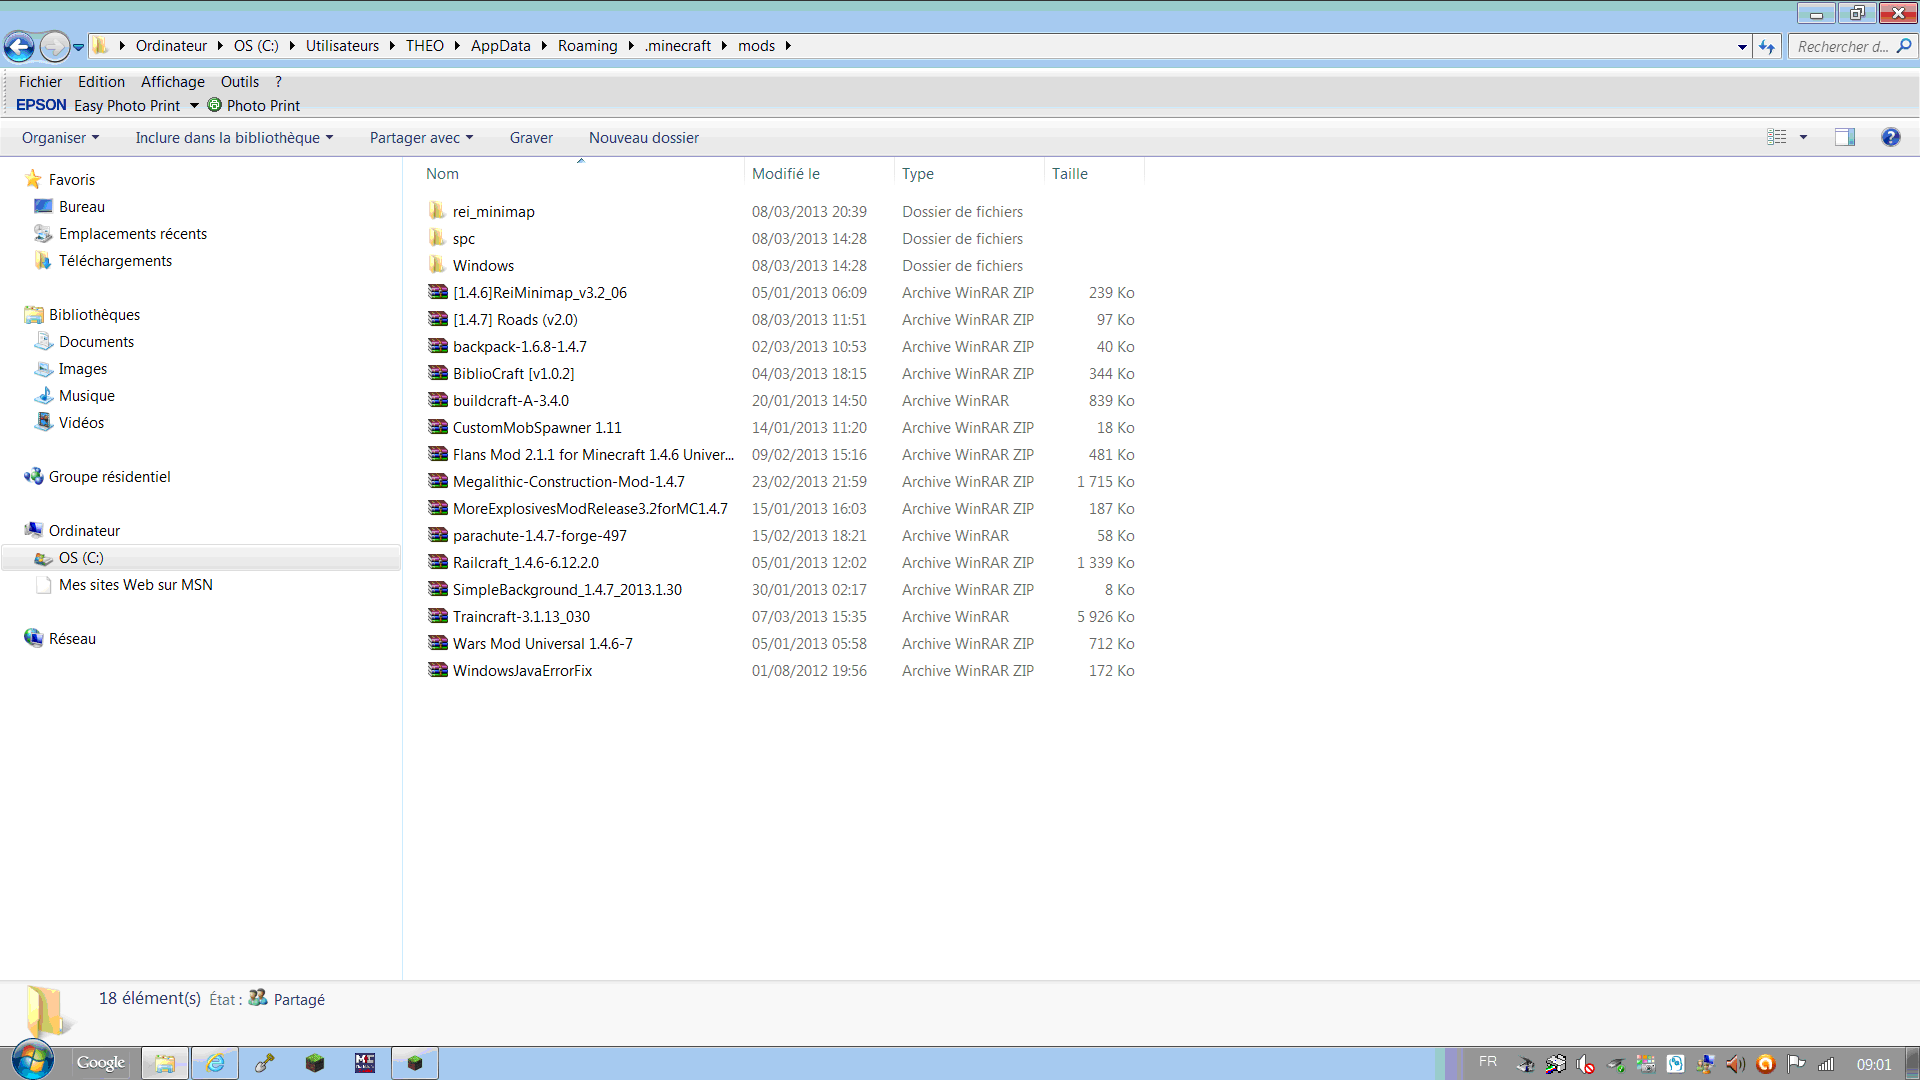The height and width of the screenshot is (1080, 1920).
Task: Open Inclure dans la bibliothèque dropdown
Action: [x=234, y=137]
